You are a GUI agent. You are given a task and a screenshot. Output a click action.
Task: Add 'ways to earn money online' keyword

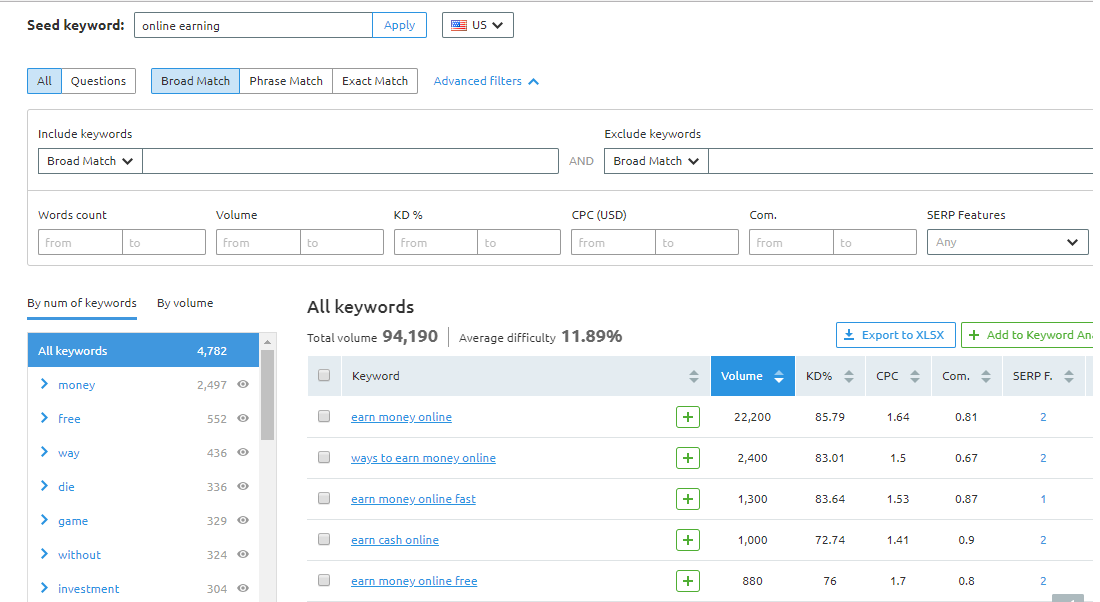688,458
